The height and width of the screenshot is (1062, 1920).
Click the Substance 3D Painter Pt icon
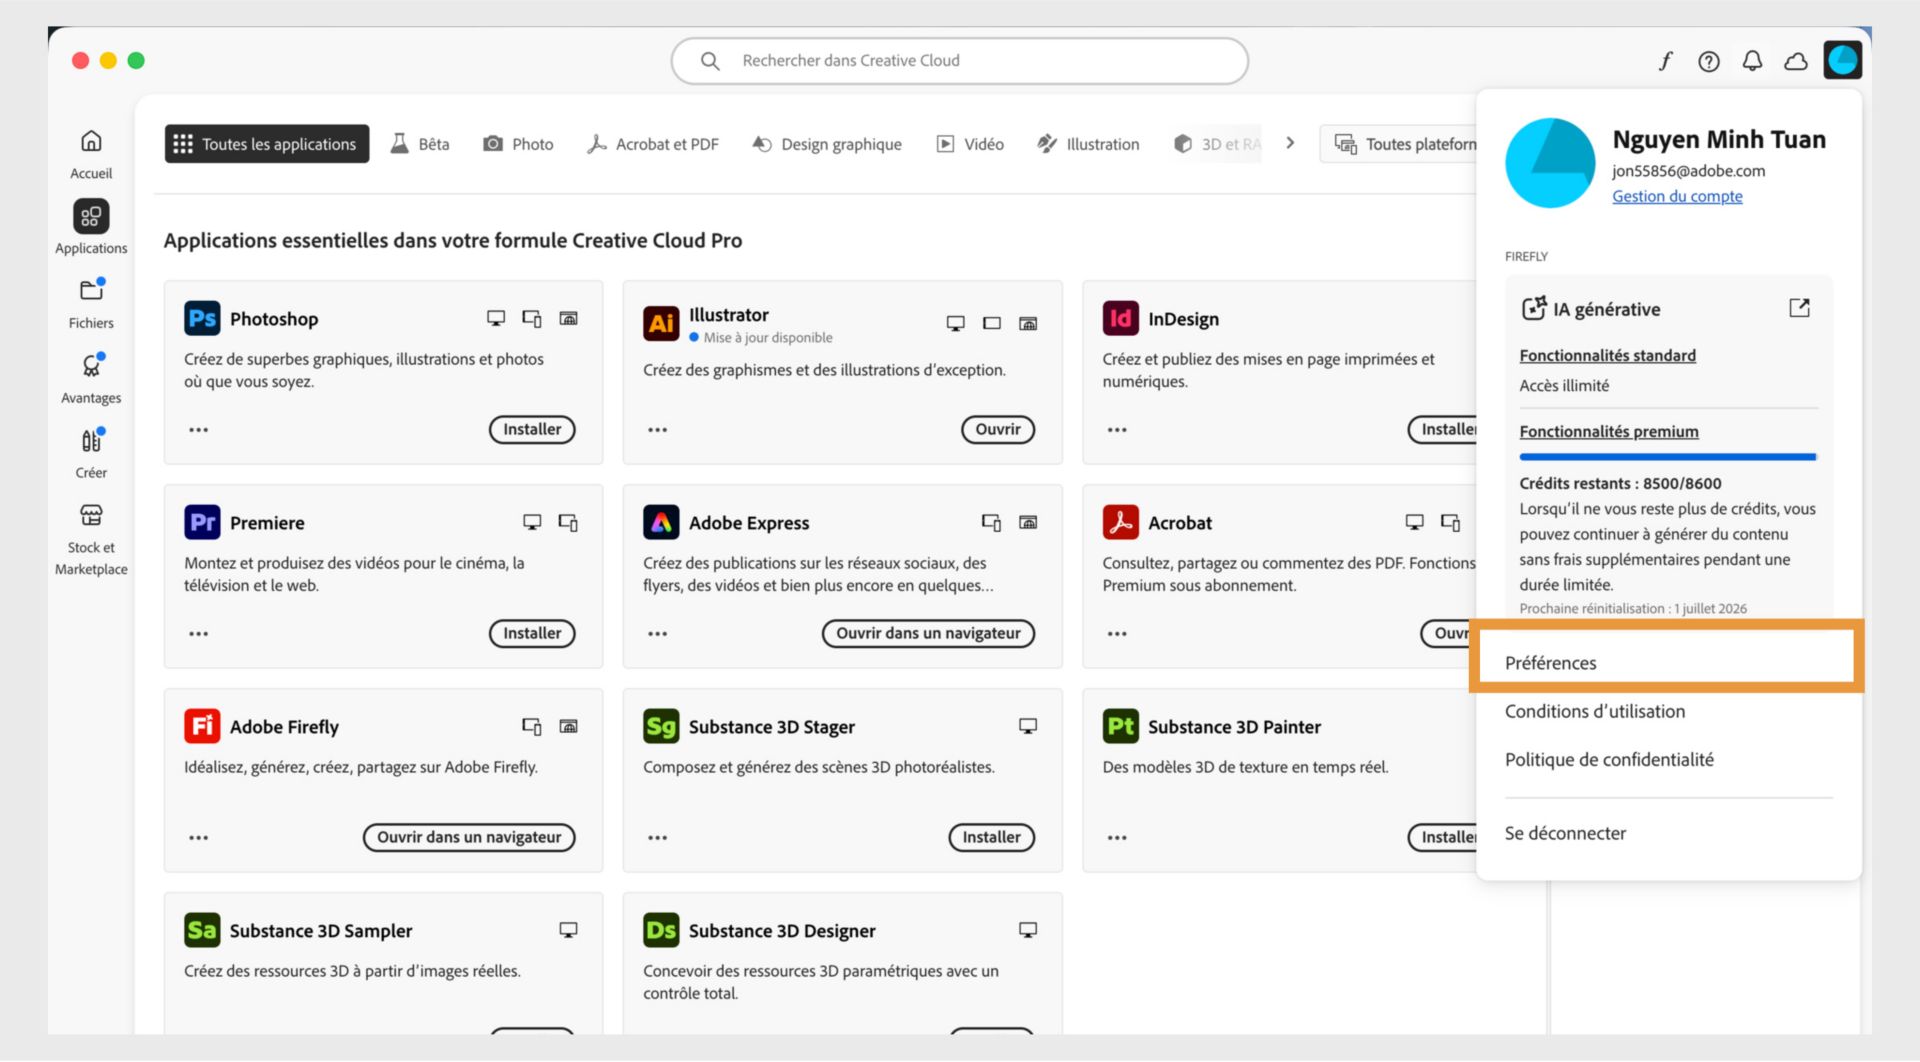point(1120,726)
